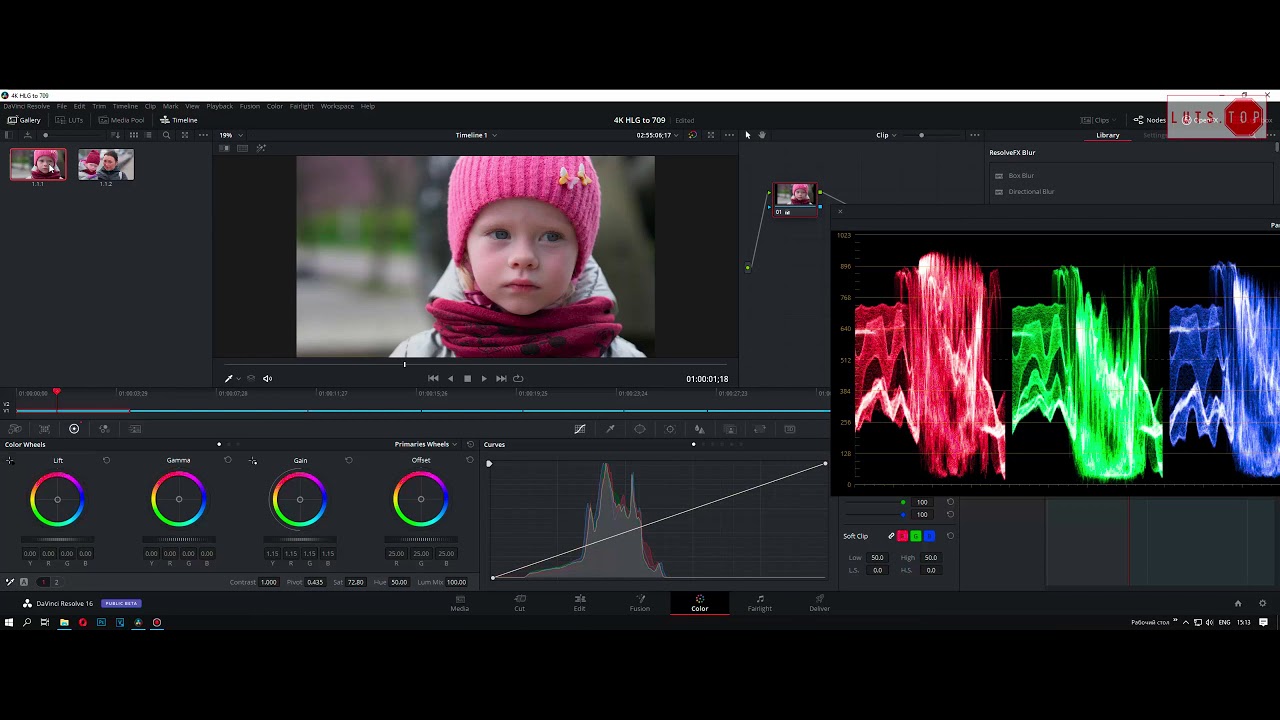Screen dimensions: 1280x720
Task: Open the Clips dropdown in top toolbar
Action: (1097, 120)
